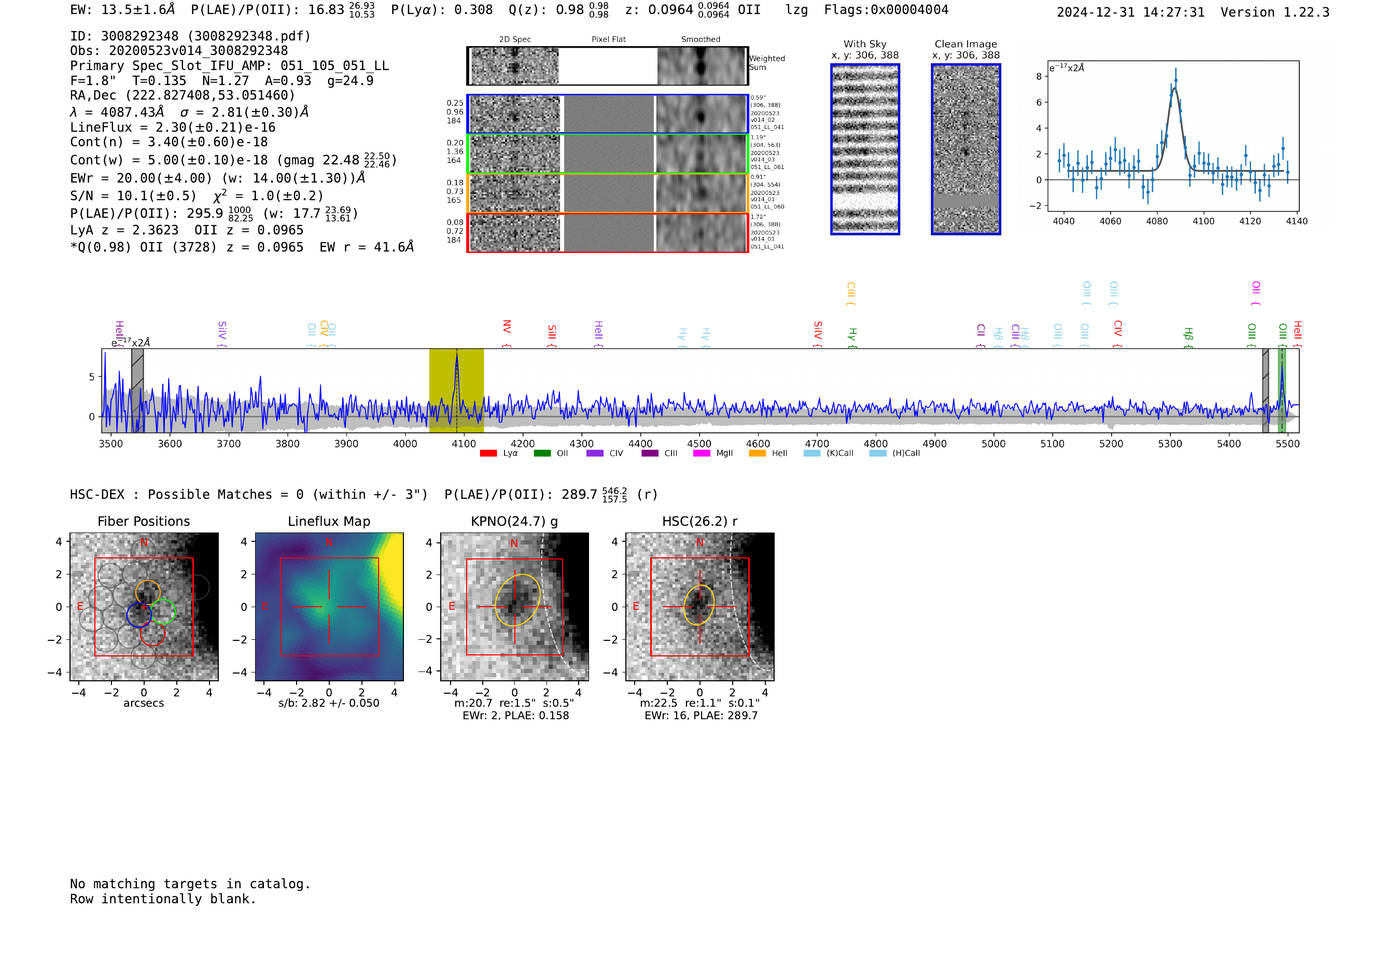Click the dark purple CIII legend swatch
The width and height of the screenshot is (1400, 953).
pos(650,453)
